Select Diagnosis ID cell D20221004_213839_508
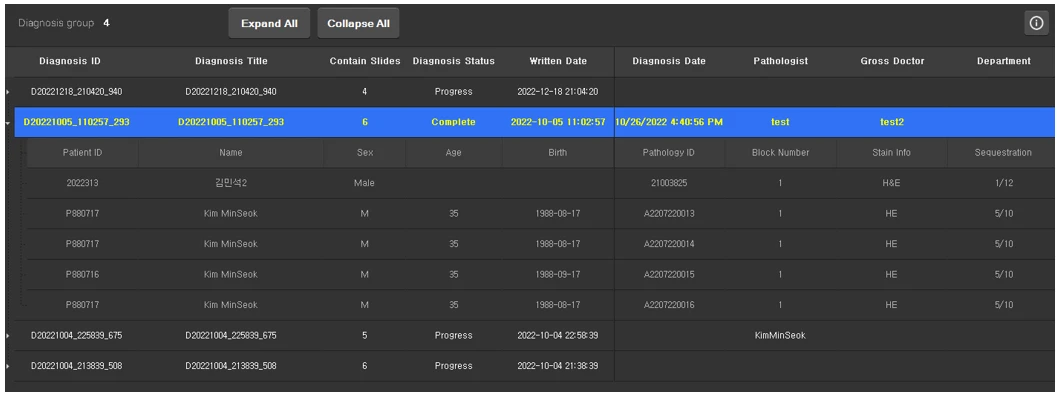Image resolution: width=1060 pixels, height=397 pixels. 76,366
